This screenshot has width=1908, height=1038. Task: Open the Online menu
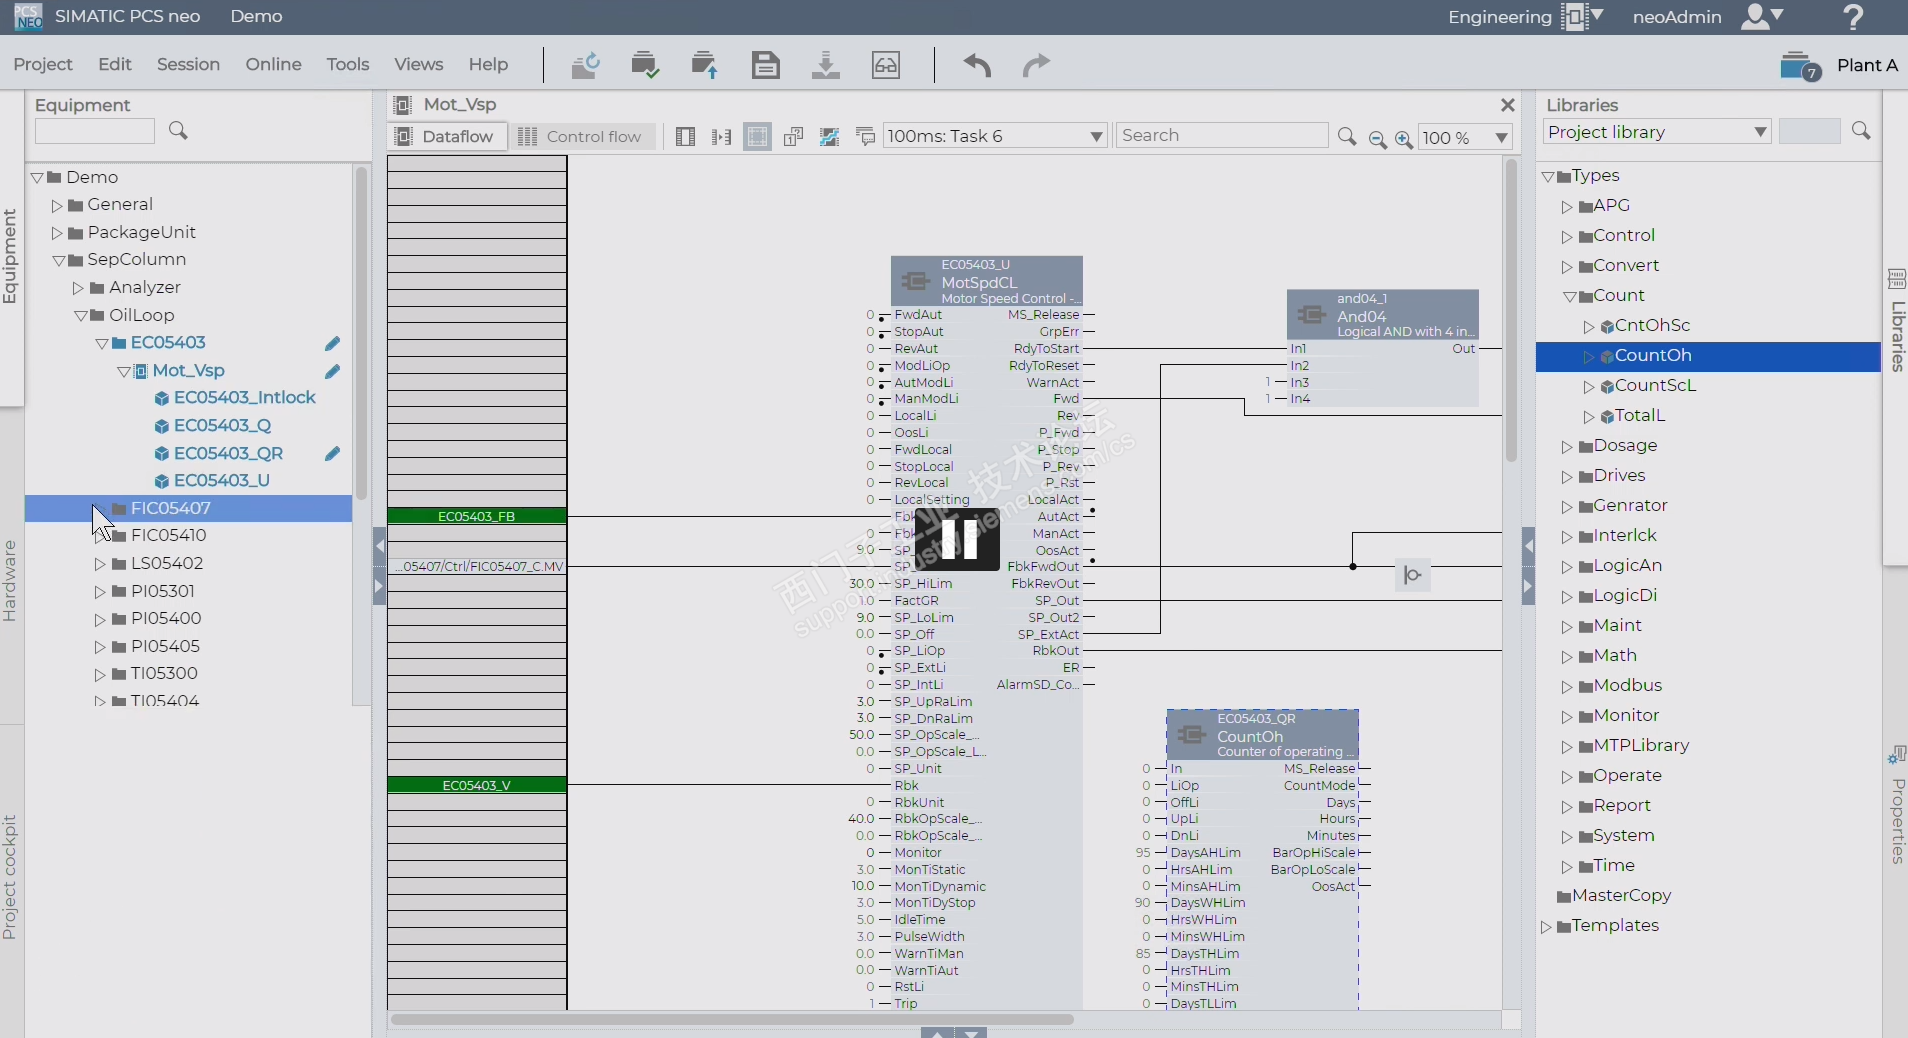(x=273, y=64)
